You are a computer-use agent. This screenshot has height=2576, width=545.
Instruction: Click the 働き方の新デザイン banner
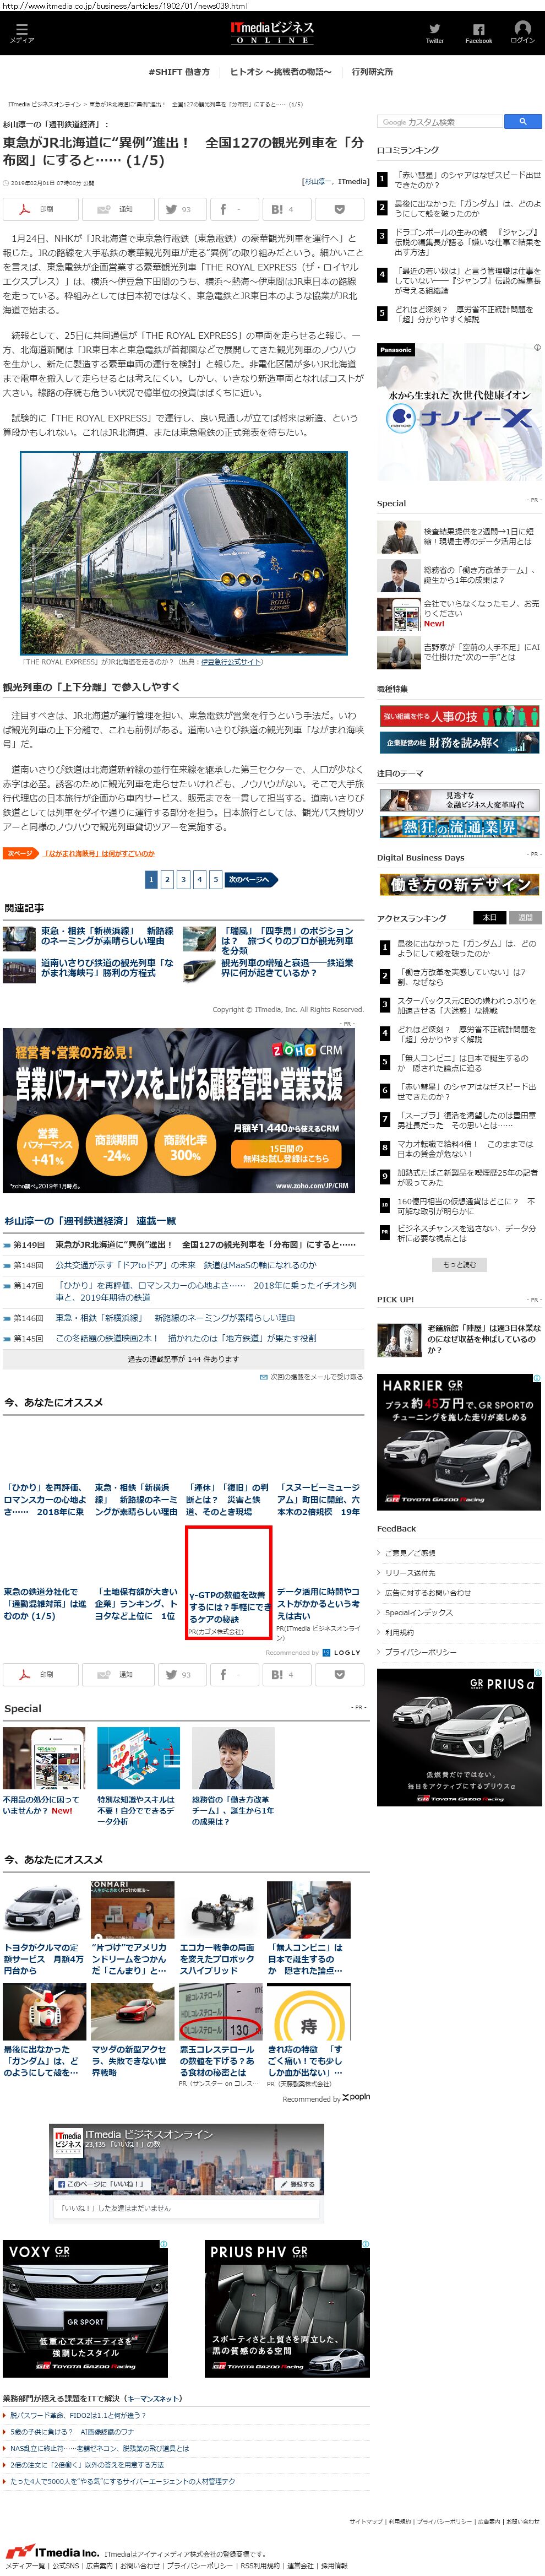pos(460,884)
